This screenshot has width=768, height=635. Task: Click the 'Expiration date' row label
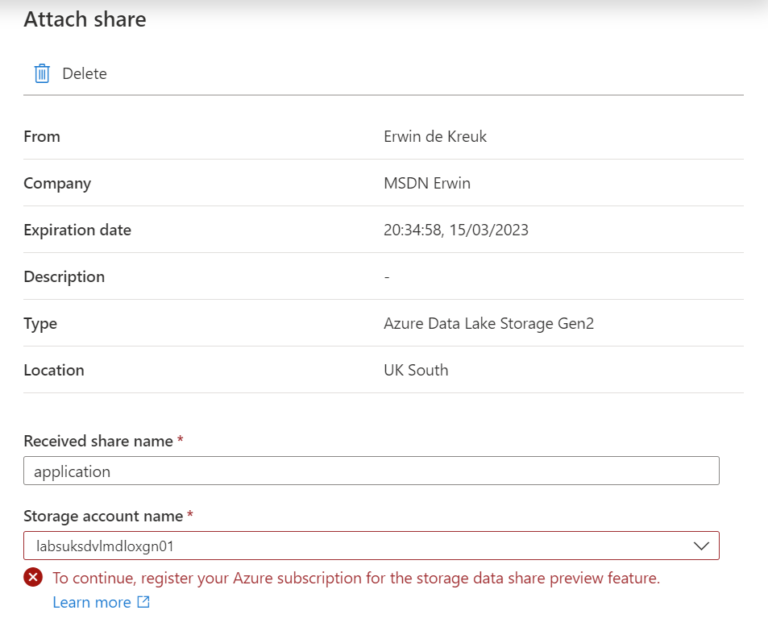pos(77,230)
